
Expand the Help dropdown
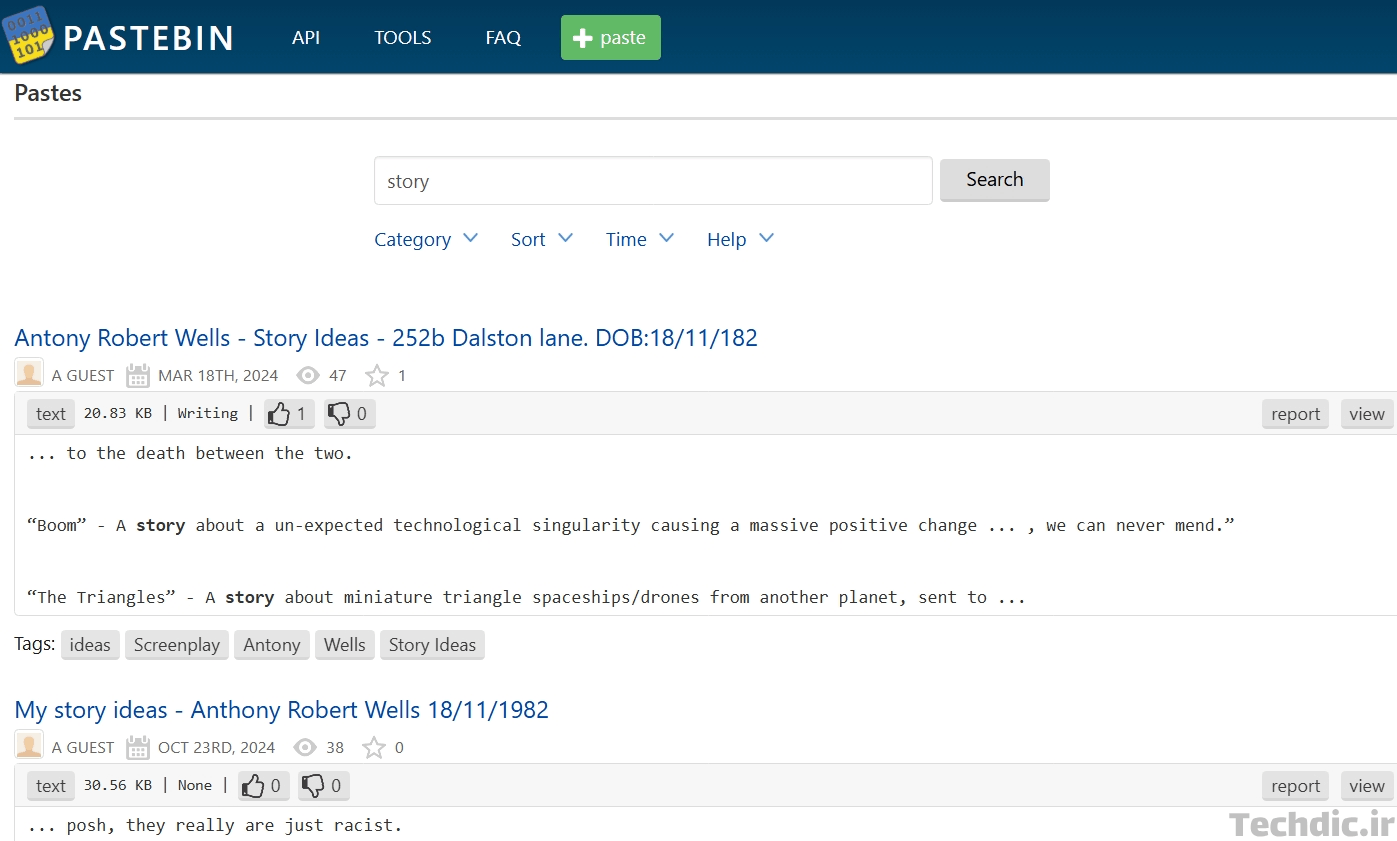click(x=741, y=239)
